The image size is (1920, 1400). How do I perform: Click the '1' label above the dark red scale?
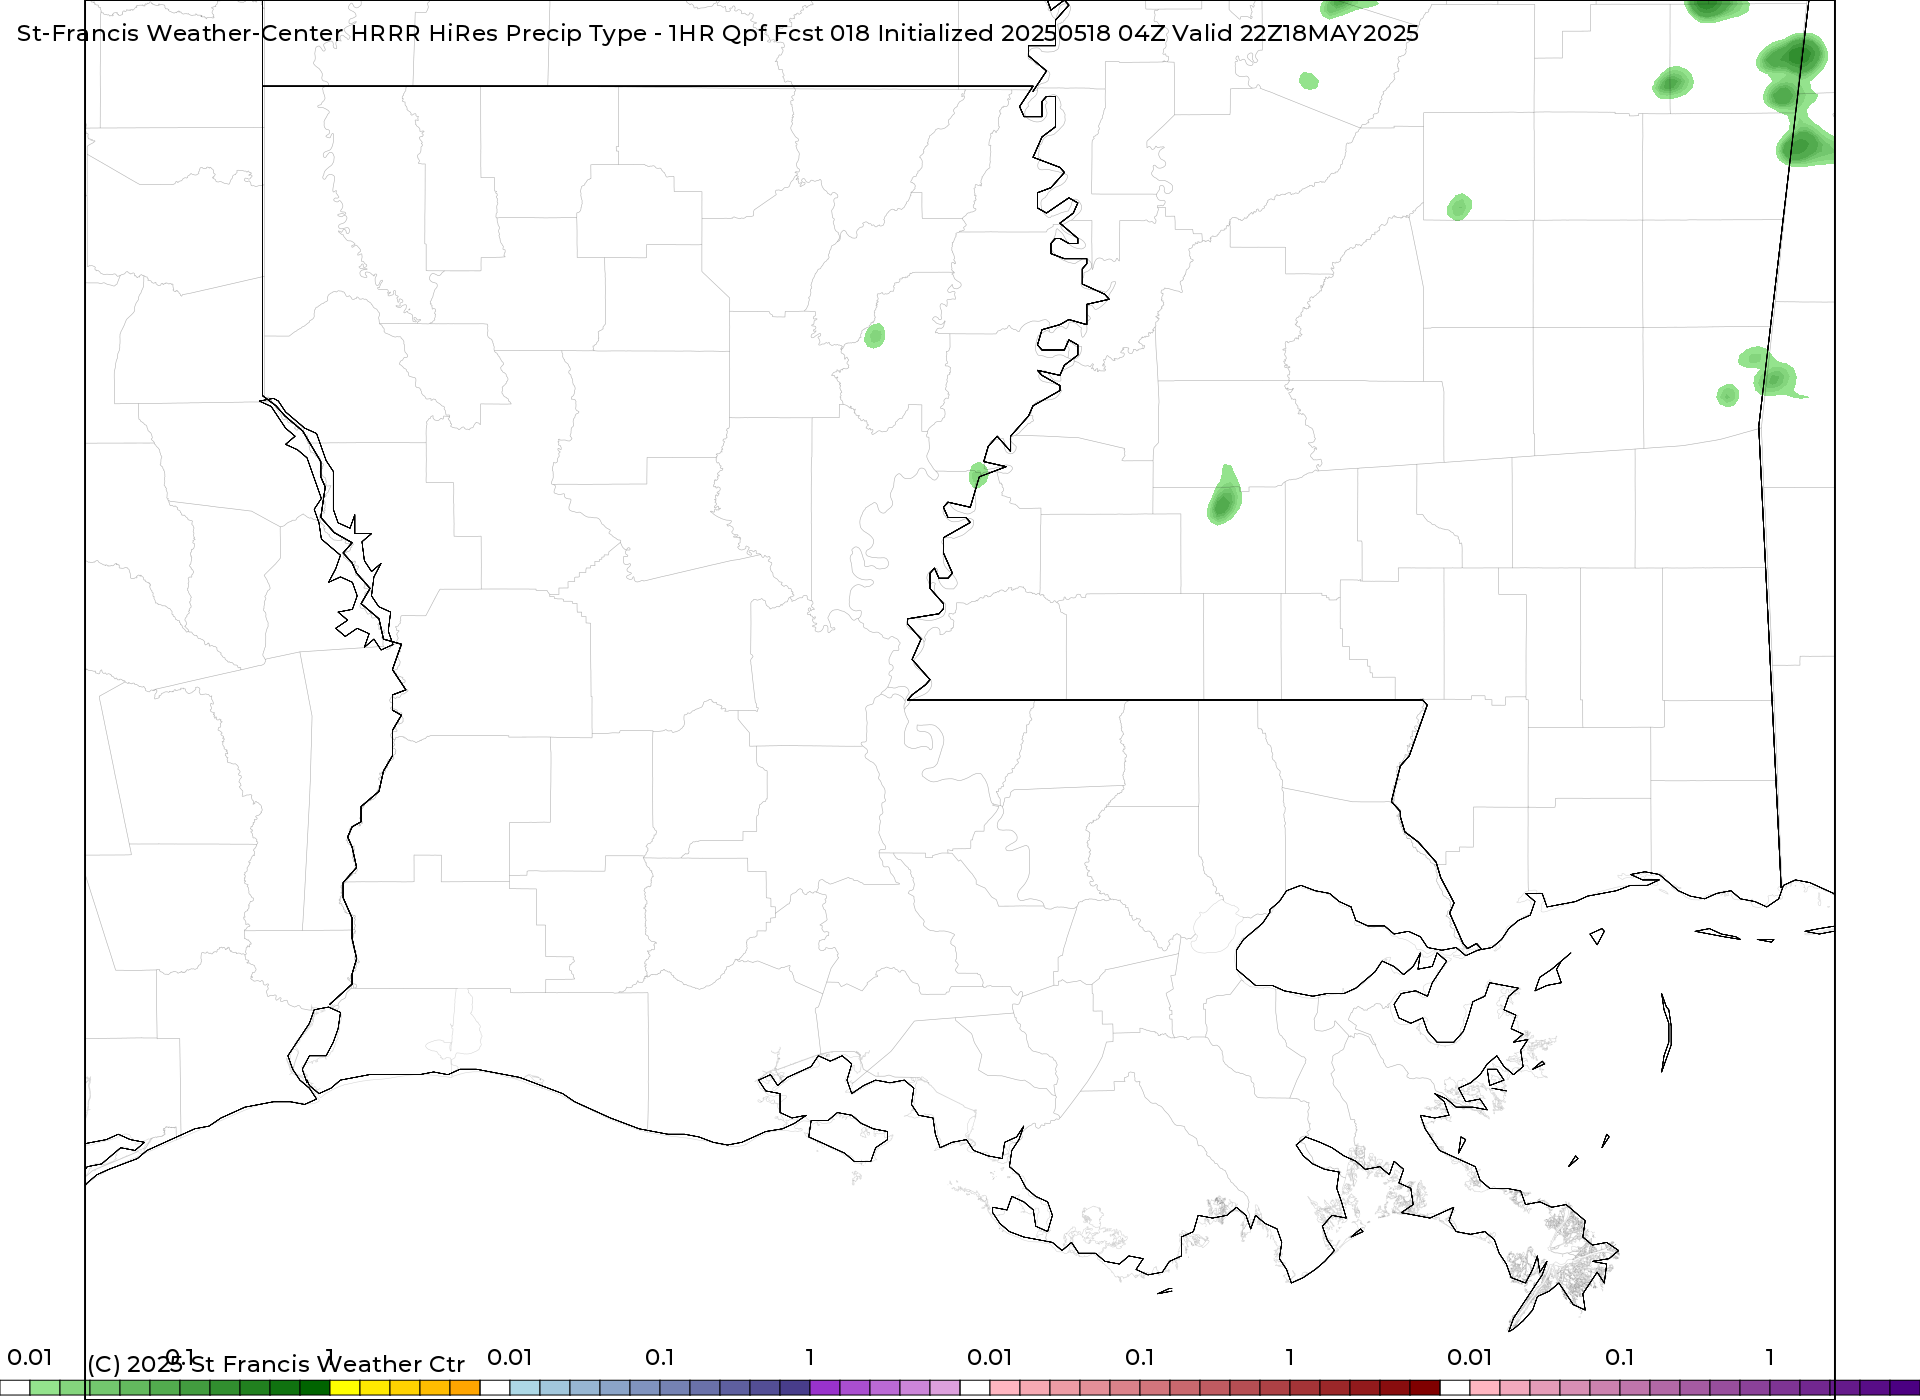tap(1289, 1357)
